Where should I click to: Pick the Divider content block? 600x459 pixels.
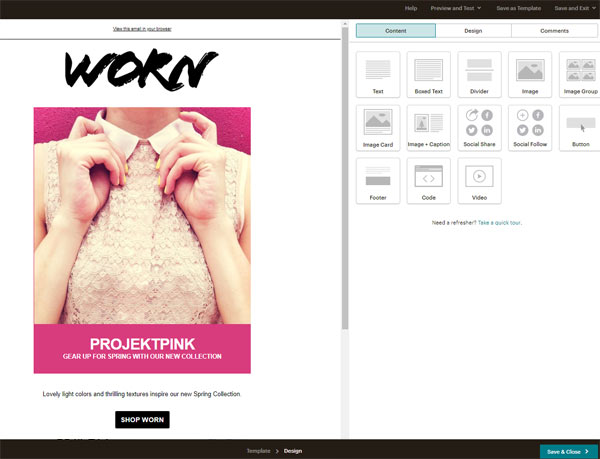(479, 74)
